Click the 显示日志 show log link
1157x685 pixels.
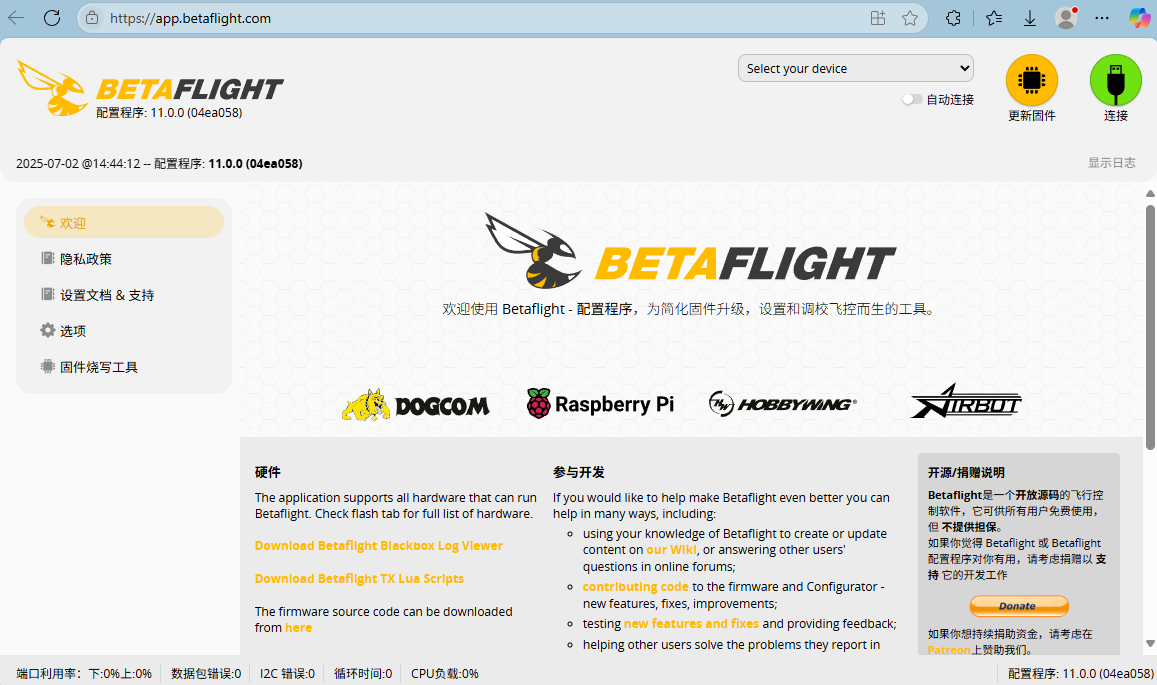click(1111, 163)
